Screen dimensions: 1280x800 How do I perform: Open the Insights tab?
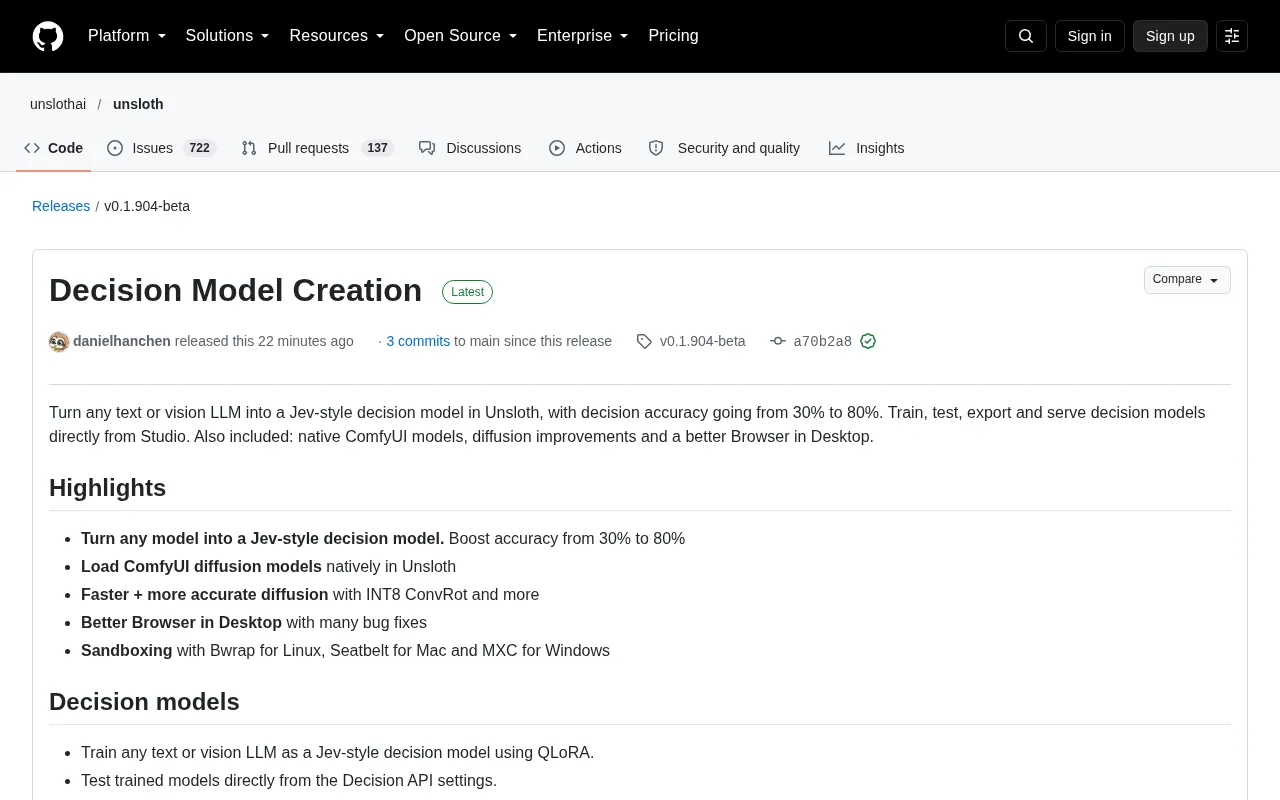click(866, 148)
